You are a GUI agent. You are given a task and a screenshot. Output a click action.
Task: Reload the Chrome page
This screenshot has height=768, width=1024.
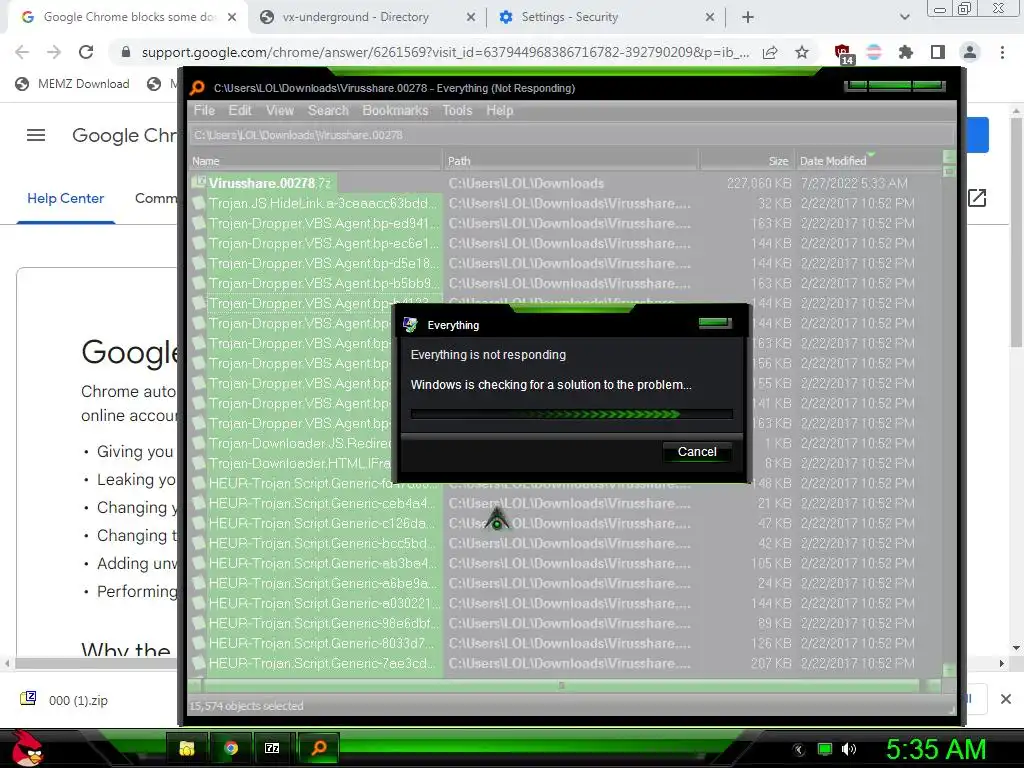[86, 52]
